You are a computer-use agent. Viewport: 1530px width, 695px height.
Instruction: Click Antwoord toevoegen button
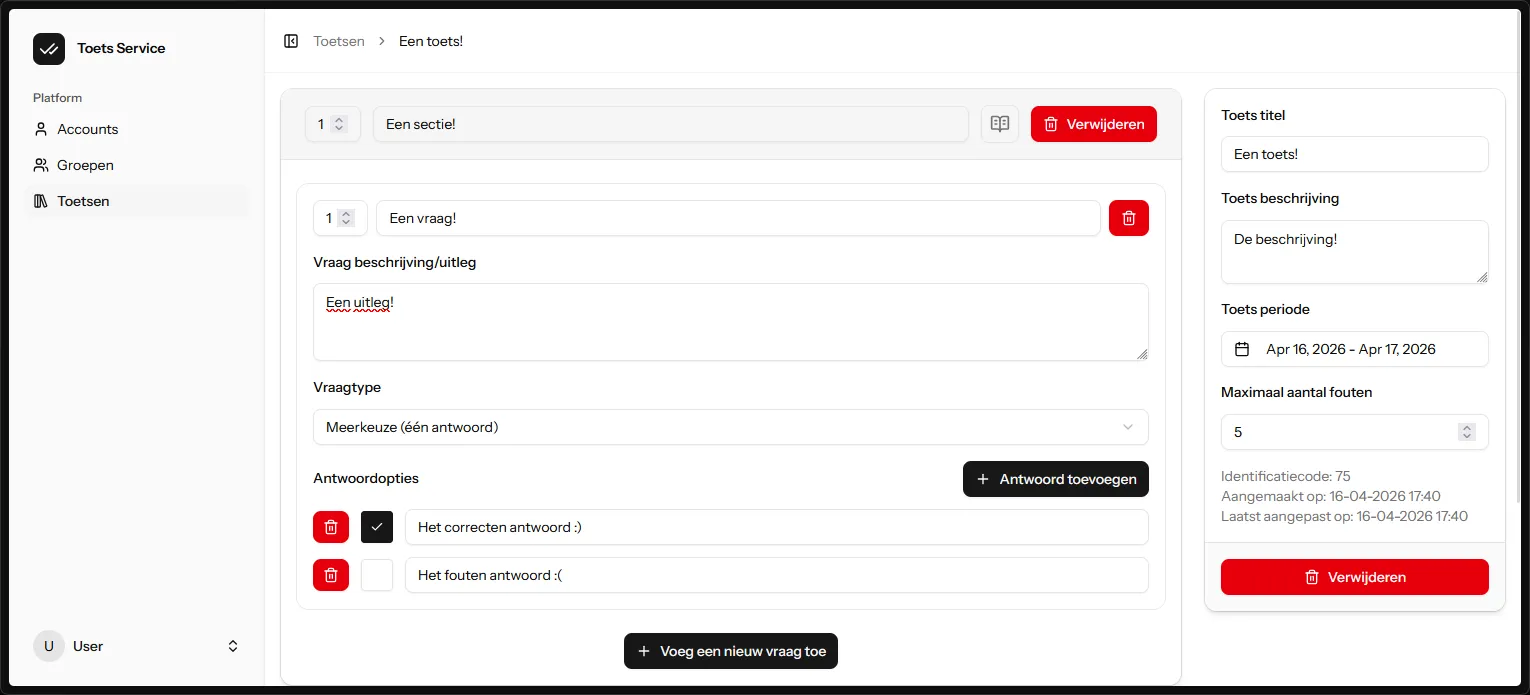click(x=1056, y=479)
